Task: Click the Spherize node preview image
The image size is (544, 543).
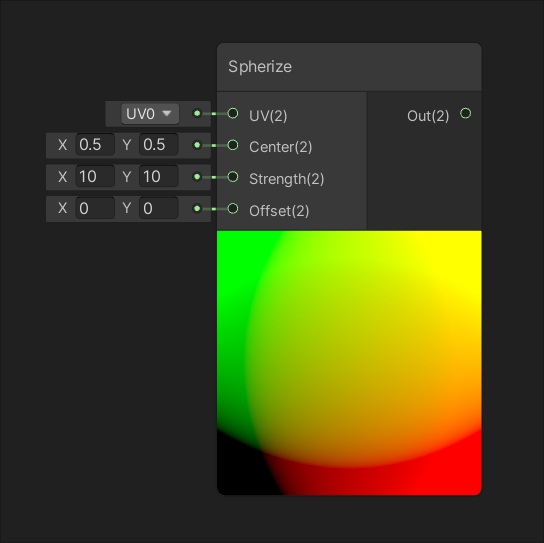Action: tap(349, 363)
